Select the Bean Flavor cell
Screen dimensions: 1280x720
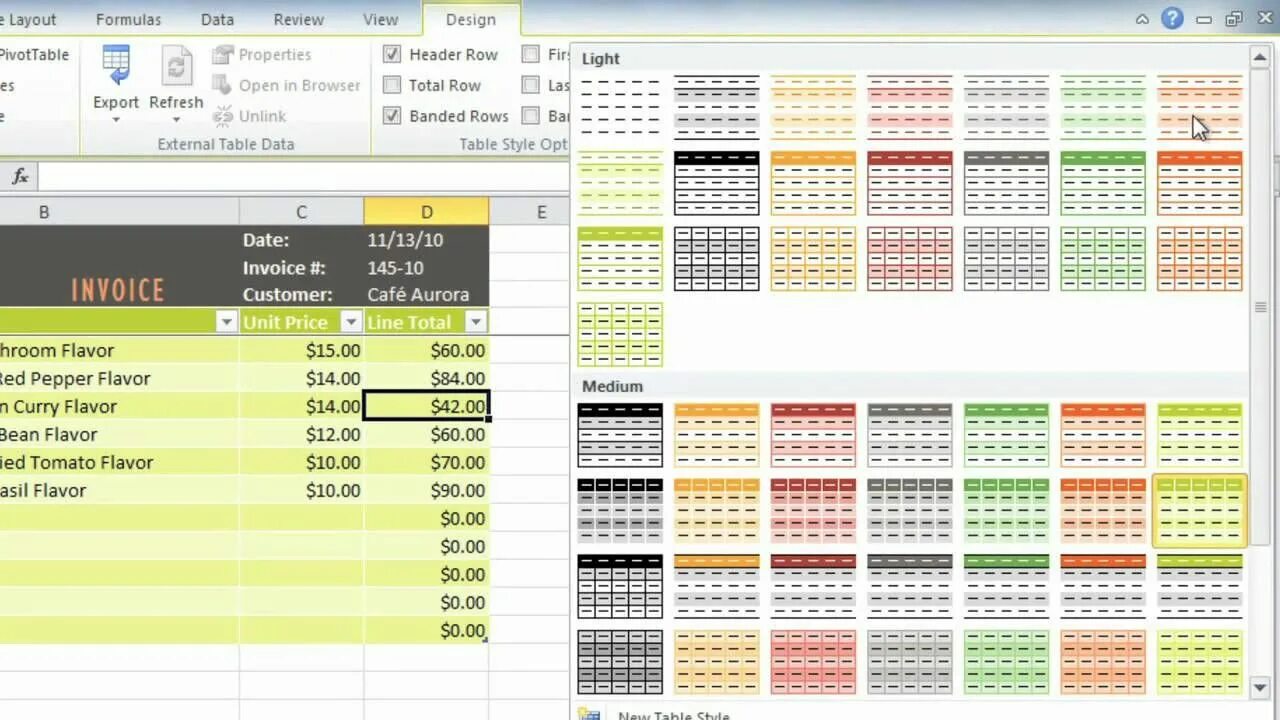[x=120, y=434]
